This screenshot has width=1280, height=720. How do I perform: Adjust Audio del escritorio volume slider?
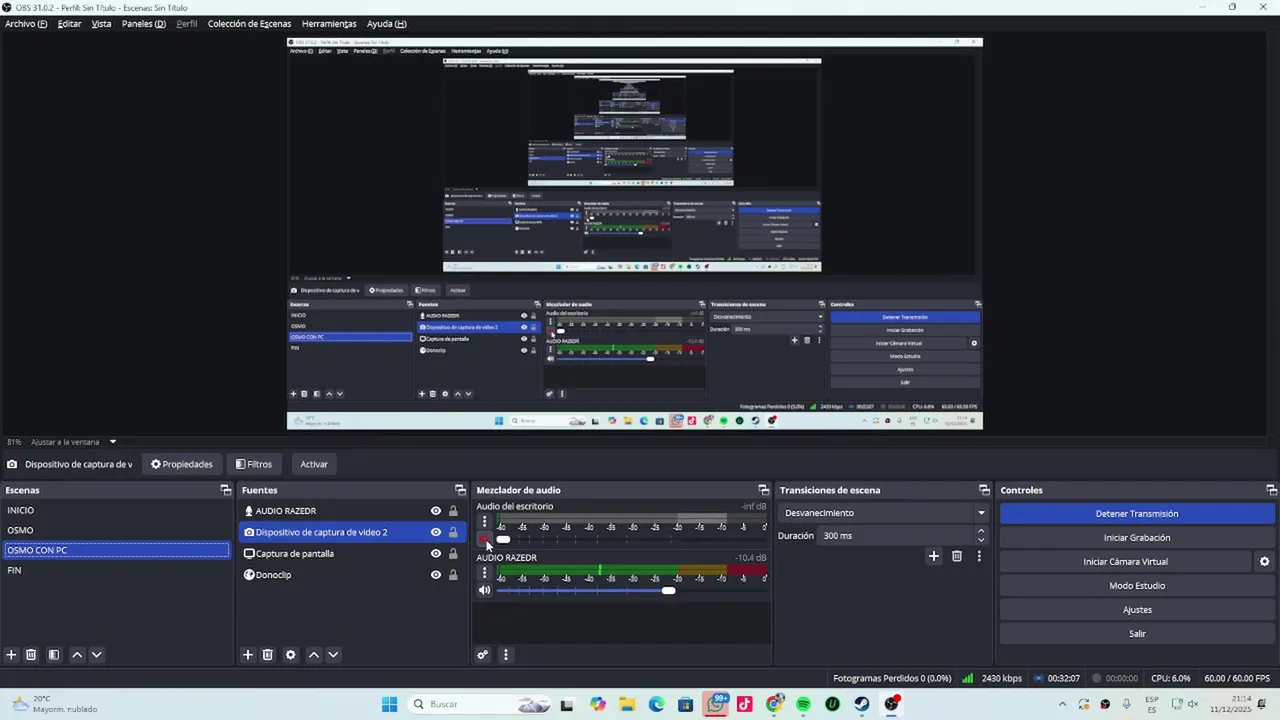point(503,539)
